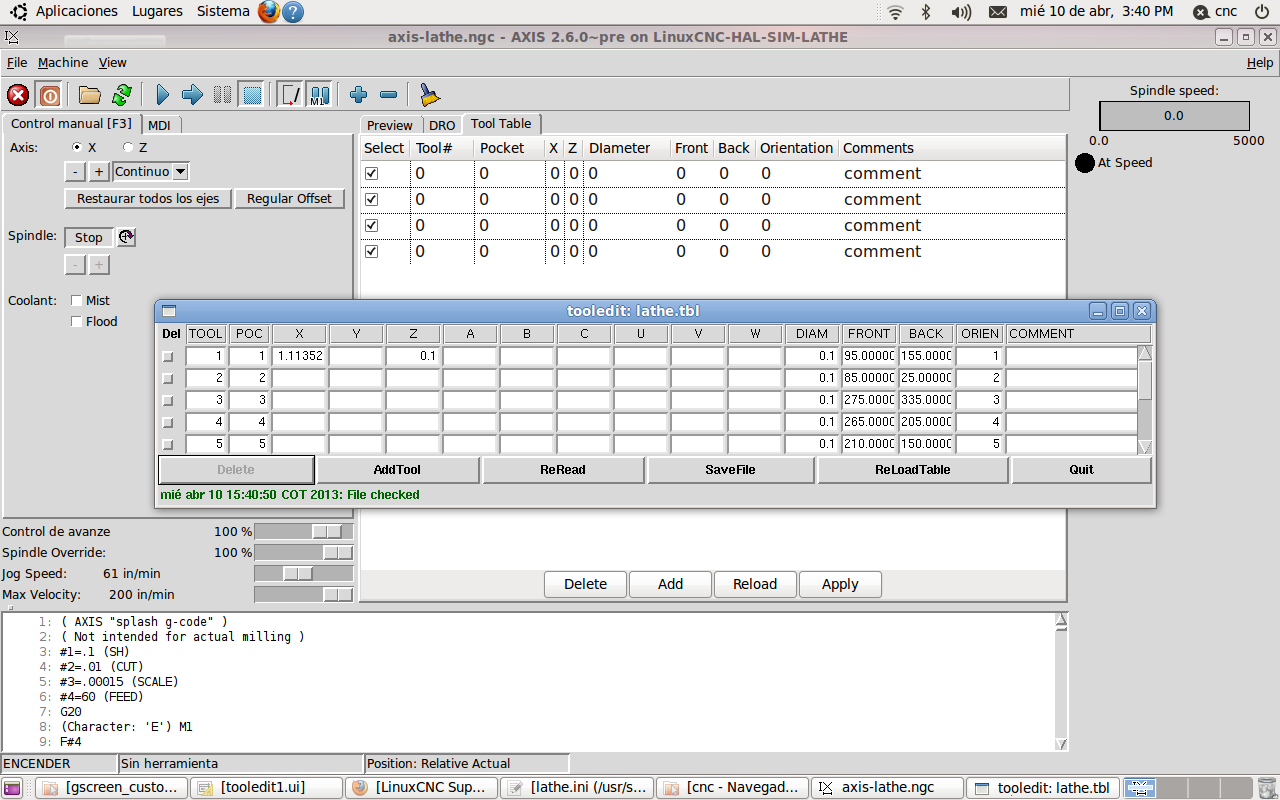Zoom out with the minus icon

(388, 95)
